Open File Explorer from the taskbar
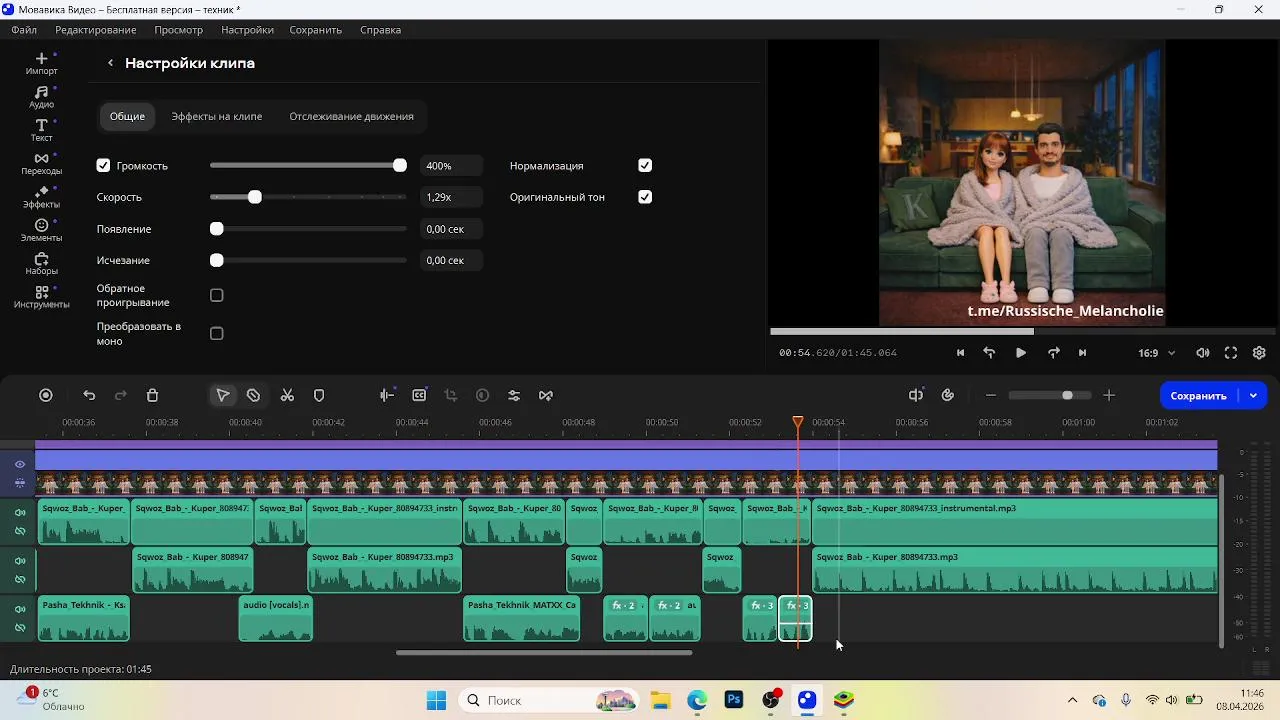The width and height of the screenshot is (1280, 720). (x=660, y=700)
